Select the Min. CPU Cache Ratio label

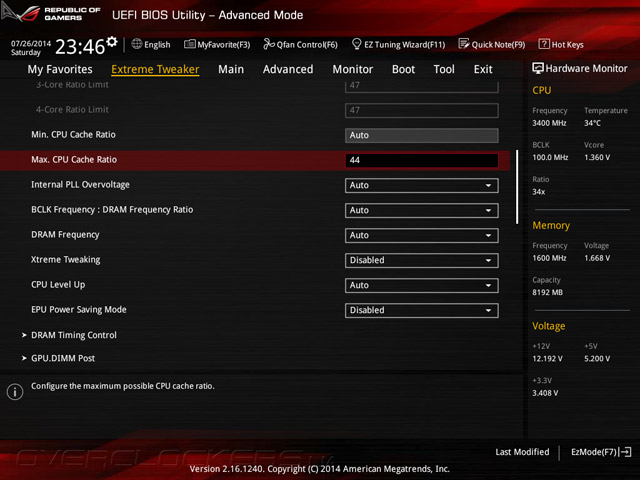73,135
